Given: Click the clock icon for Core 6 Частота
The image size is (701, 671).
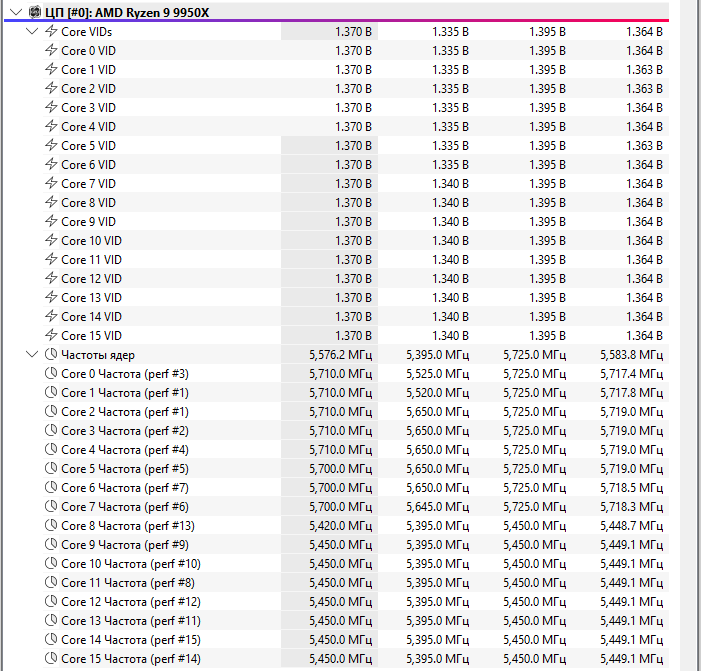Looking at the screenshot, I should point(51,487).
